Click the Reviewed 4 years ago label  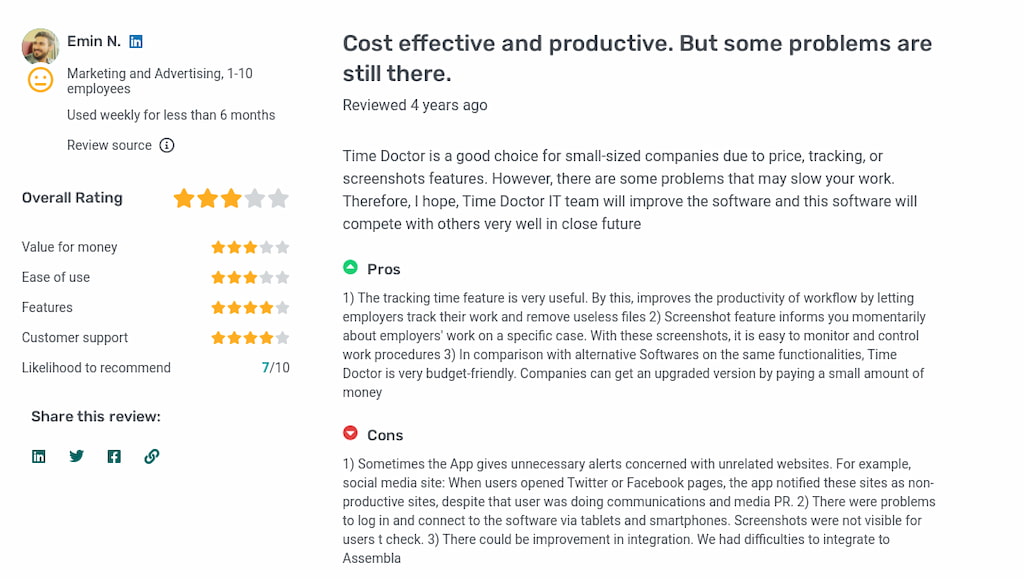tap(415, 105)
